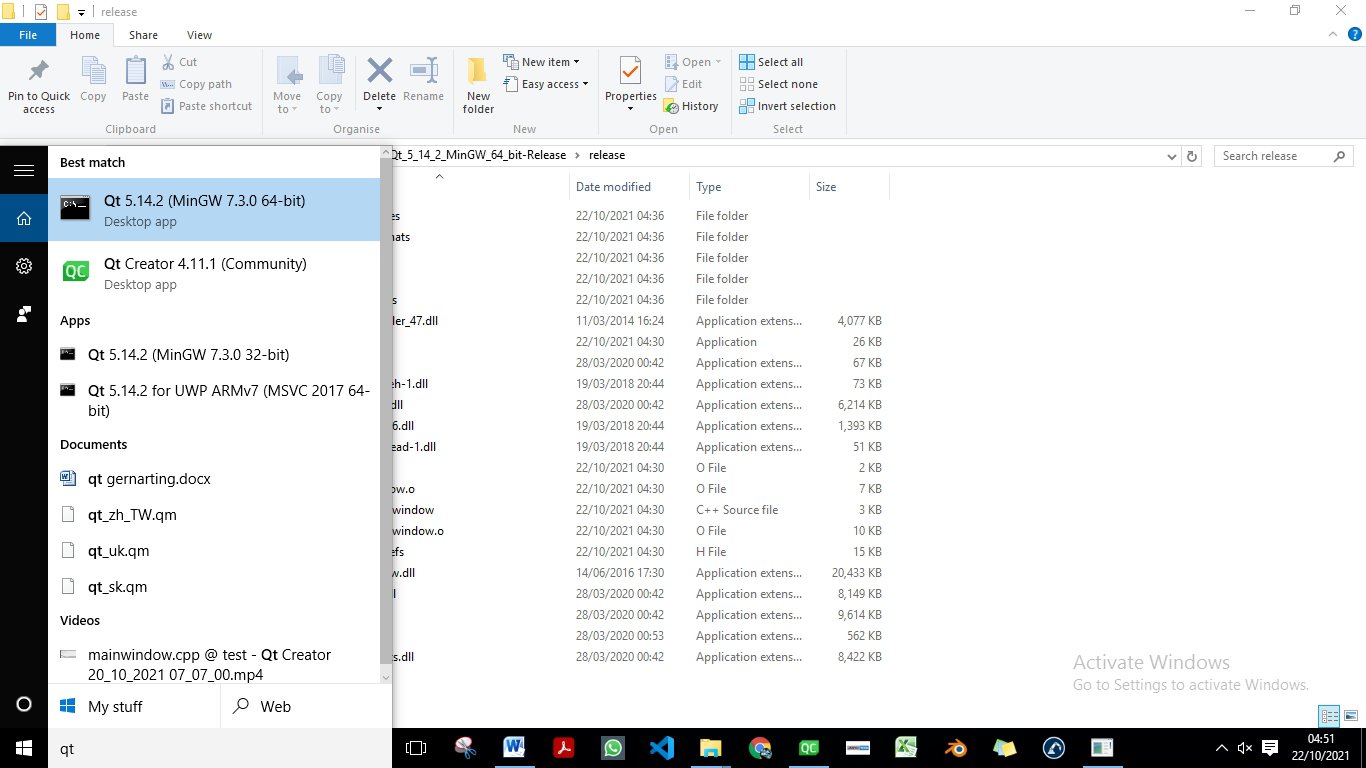Switch to the View ribbon tab
Screen dimensions: 1366x768
click(199, 35)
